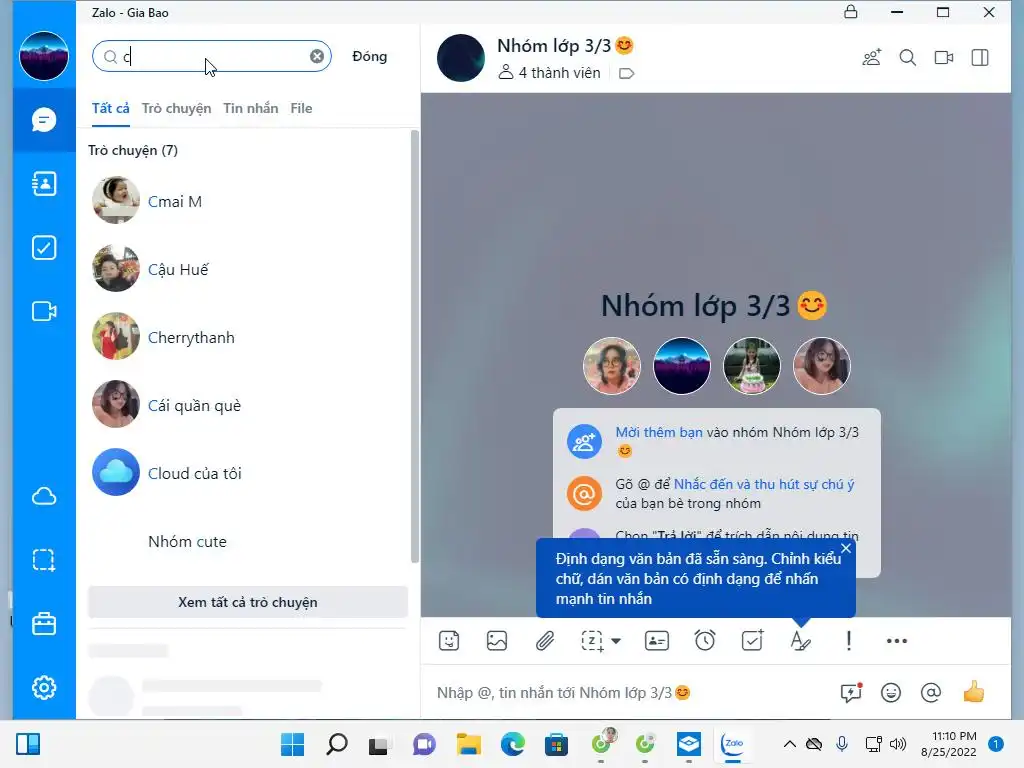Expand the screen capture dropdown arrow

(x=616, y=641)
